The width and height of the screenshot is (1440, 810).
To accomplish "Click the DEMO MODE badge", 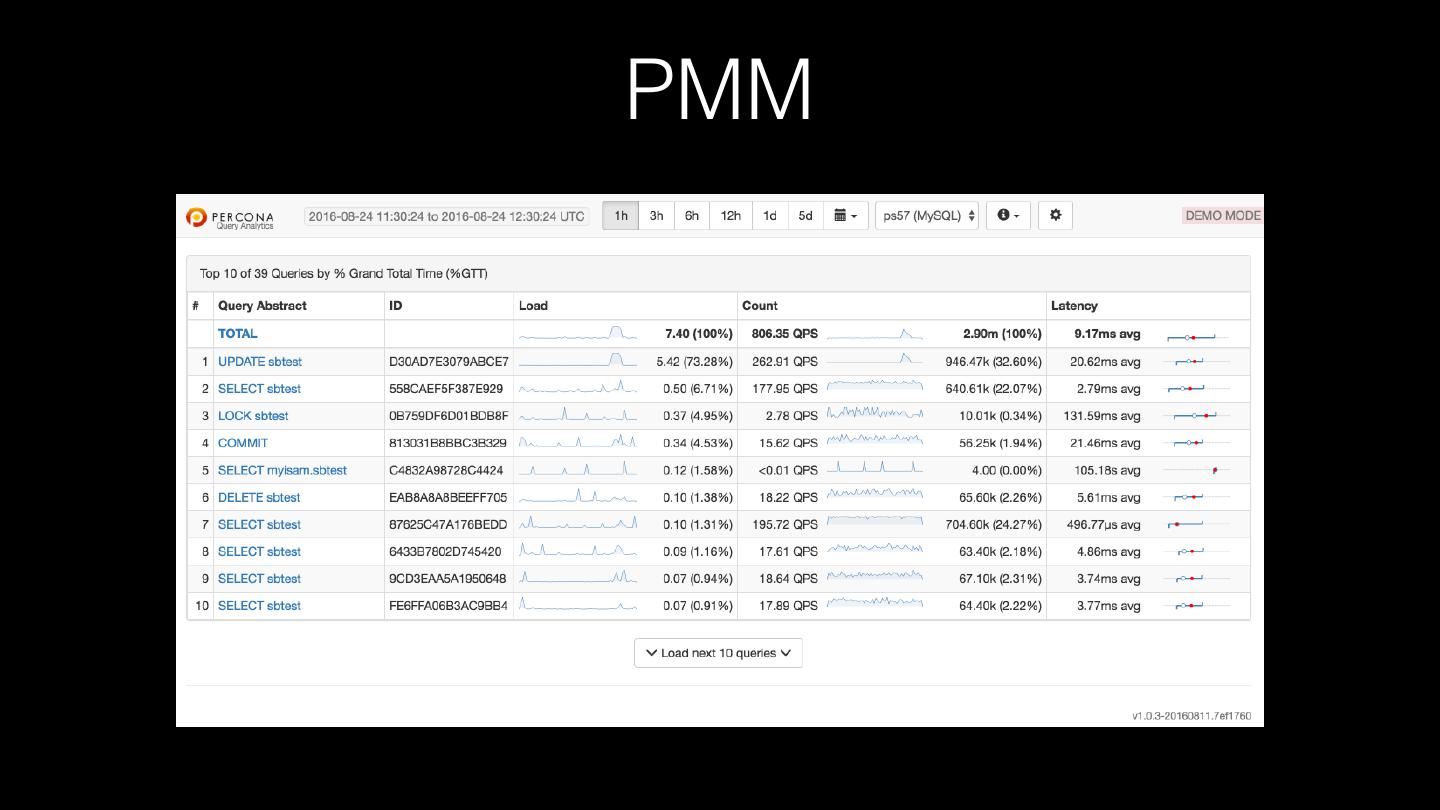I will 1223,215.
